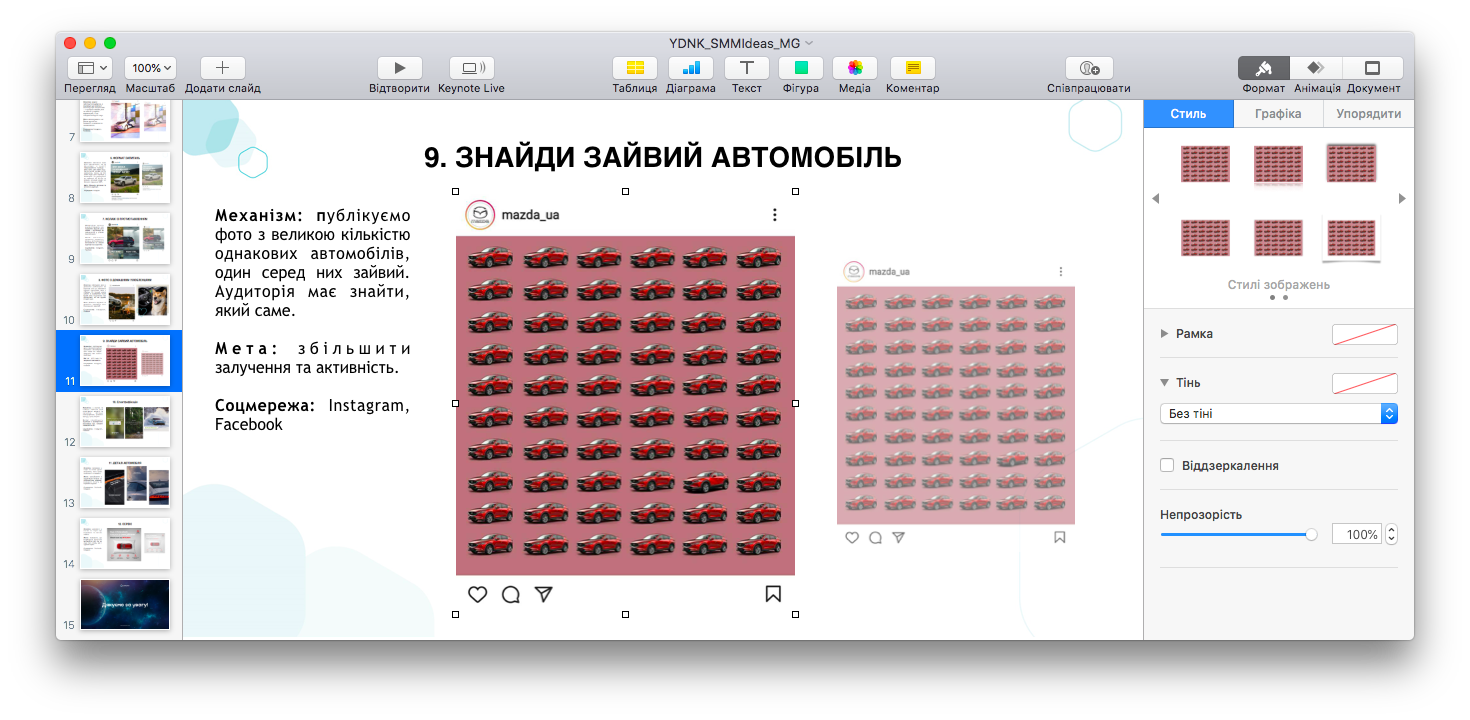Select slide 10 thumbnail in navigator
1470x720 pixels.
(x=125, y=299)
